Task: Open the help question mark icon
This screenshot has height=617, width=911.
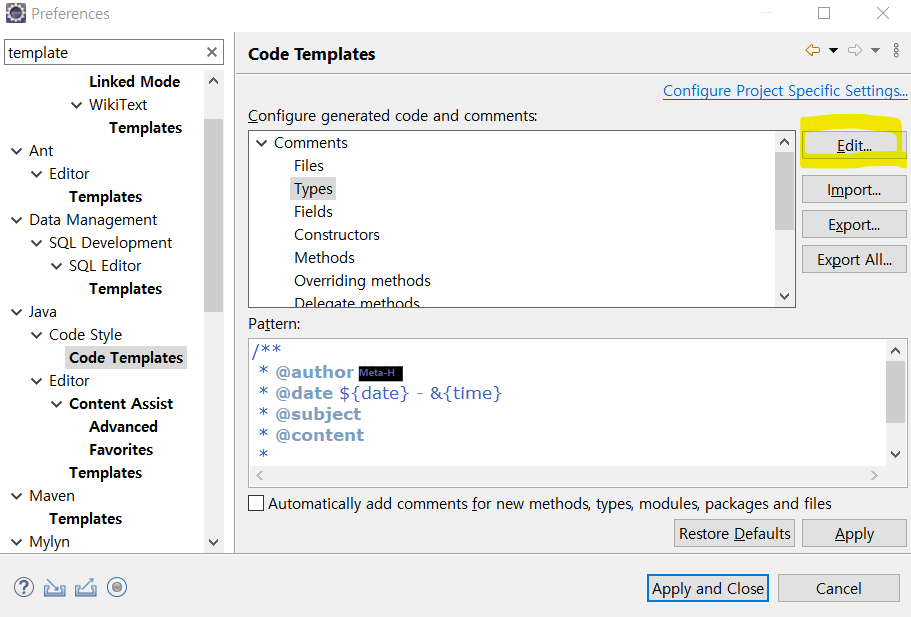Action: pyautogui.click(x=24, y=587)
